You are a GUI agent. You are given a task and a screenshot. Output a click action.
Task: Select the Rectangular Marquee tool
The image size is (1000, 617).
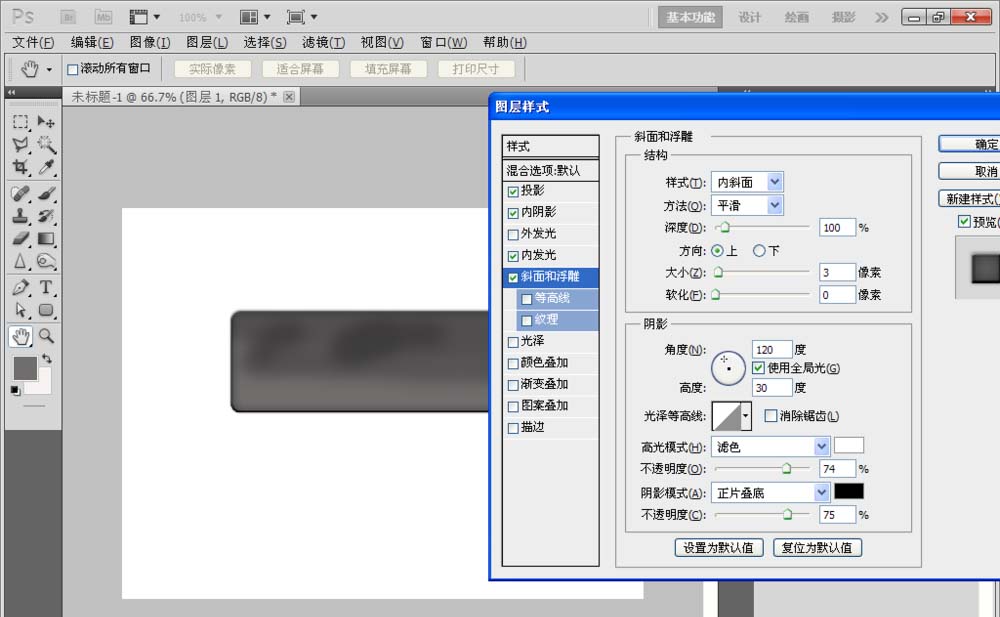tap(20, 122)
